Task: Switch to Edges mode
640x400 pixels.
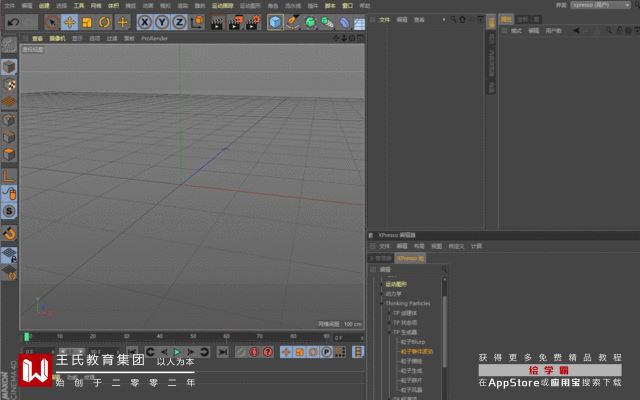Action: pyautogui.click(x=9, y=137)
